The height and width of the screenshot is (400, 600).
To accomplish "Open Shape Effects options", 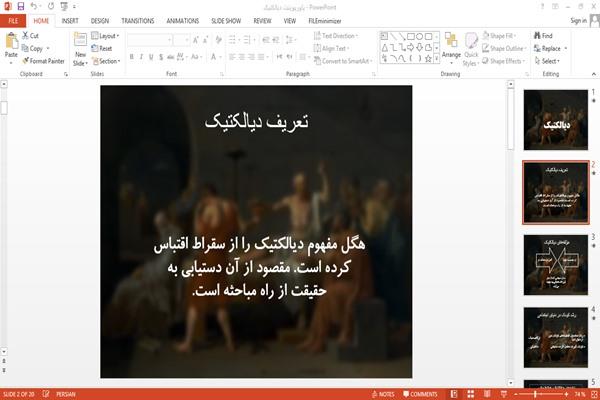I will point(504,61).
